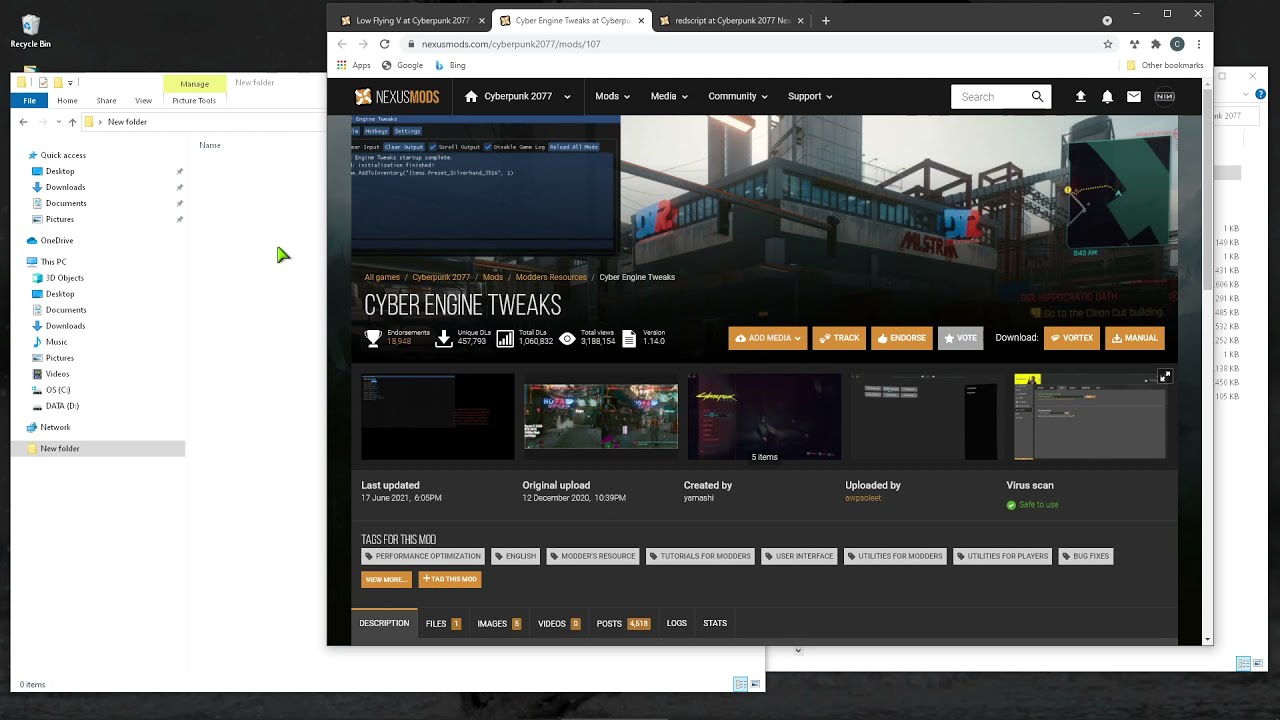The height and width of the screenshot is (720, 1280).
Task: Click in the Nexus Mods search field
Action: (x=990, y=97)
